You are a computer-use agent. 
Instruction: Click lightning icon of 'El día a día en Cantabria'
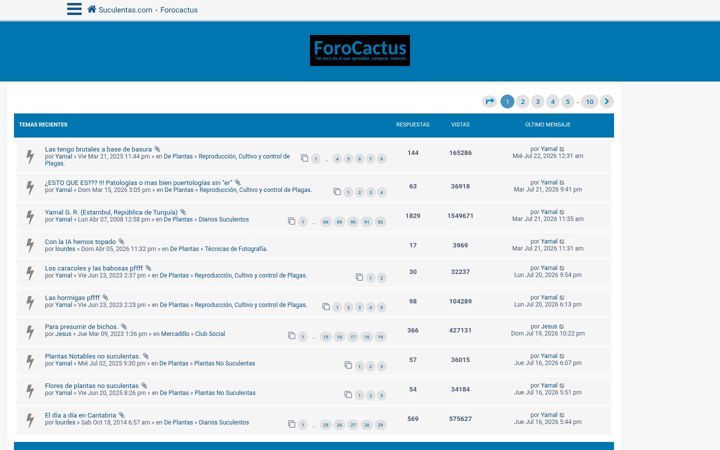click(x=30, y=420)
